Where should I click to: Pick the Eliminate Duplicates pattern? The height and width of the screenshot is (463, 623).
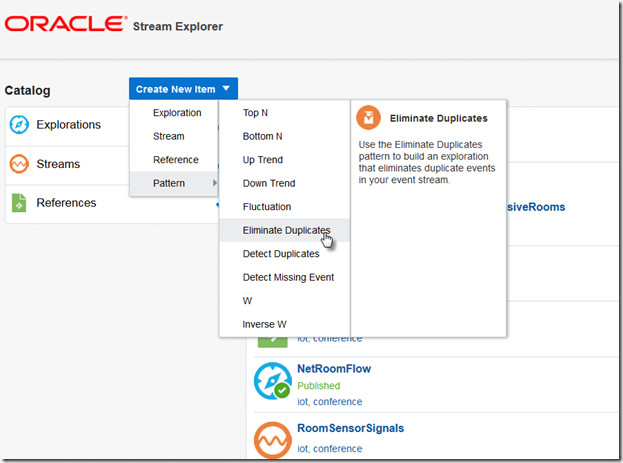click(x=284, y=230)
